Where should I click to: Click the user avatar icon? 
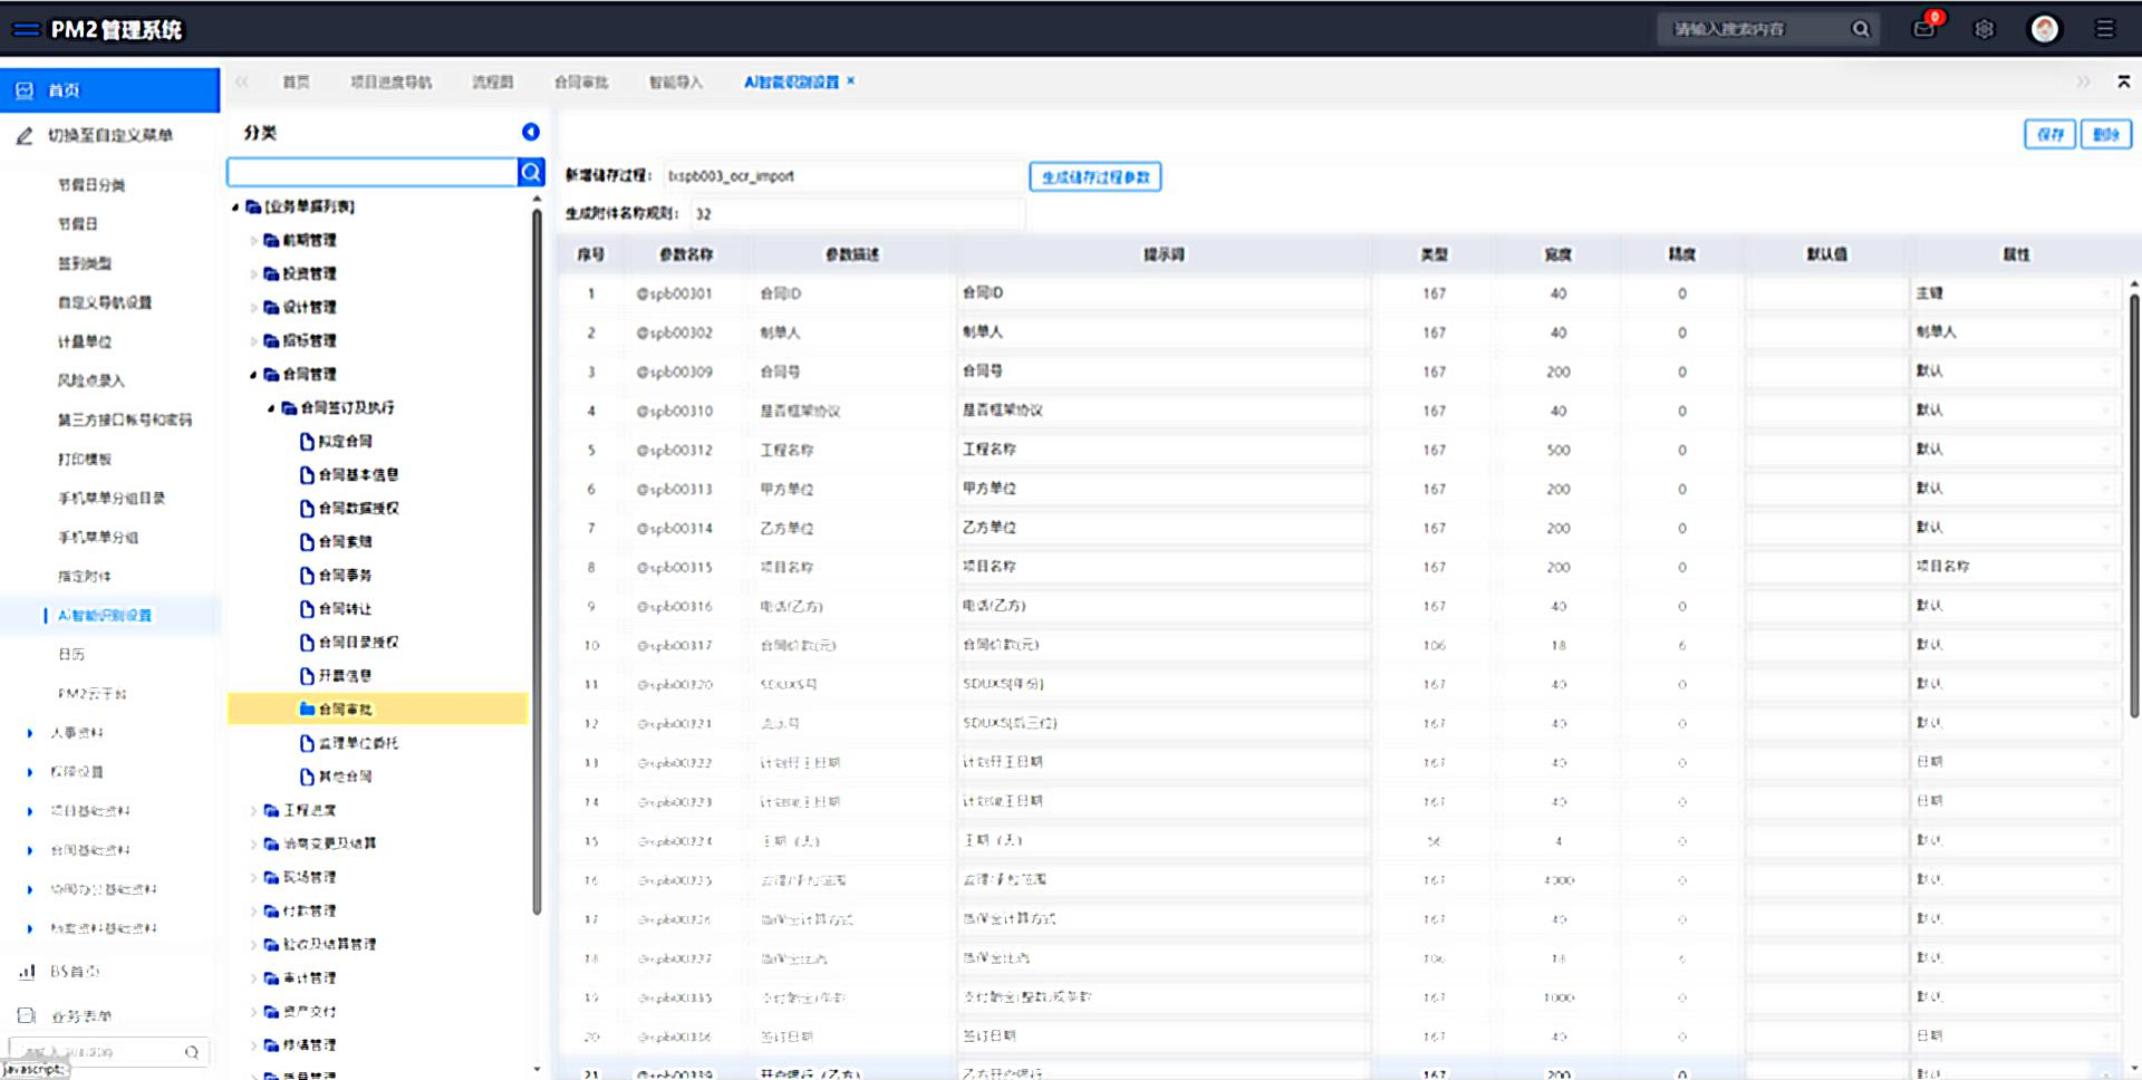(x=2044, y=29)
